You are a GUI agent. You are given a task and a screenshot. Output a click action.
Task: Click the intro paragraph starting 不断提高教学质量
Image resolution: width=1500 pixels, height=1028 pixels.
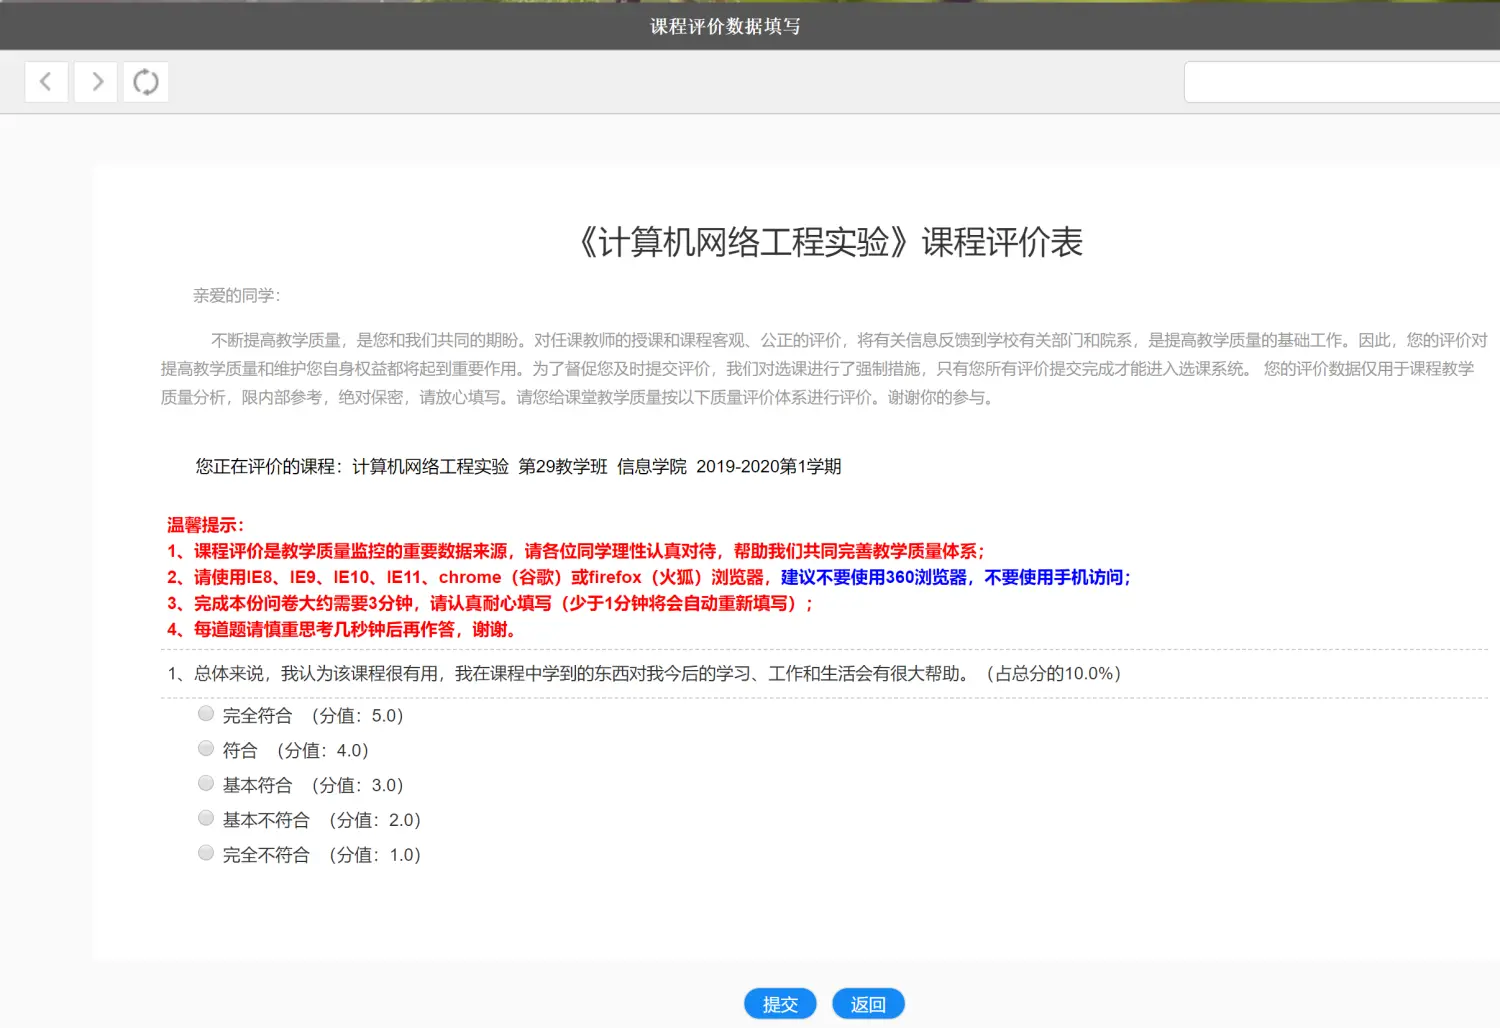click(825, 369)
